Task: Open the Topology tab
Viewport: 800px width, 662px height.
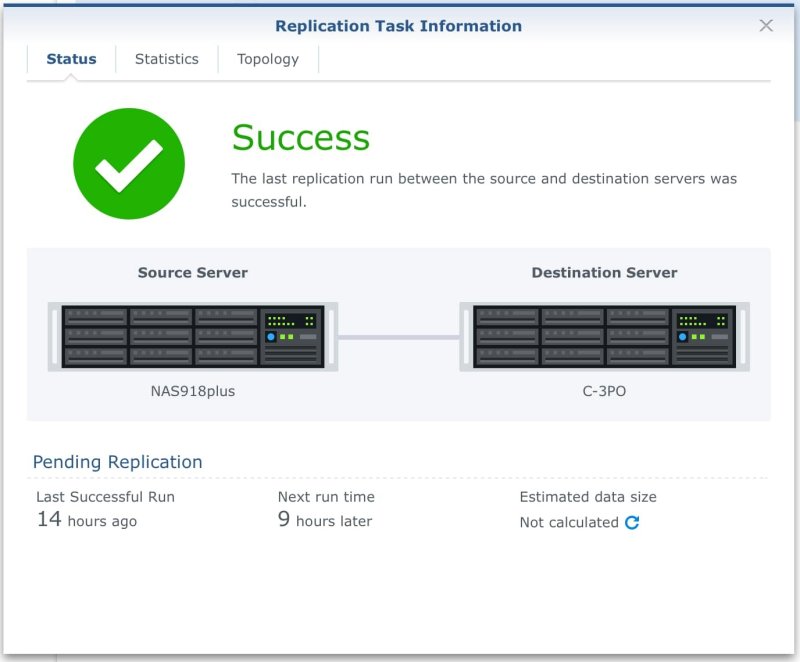Action: [x=268, y=59]
